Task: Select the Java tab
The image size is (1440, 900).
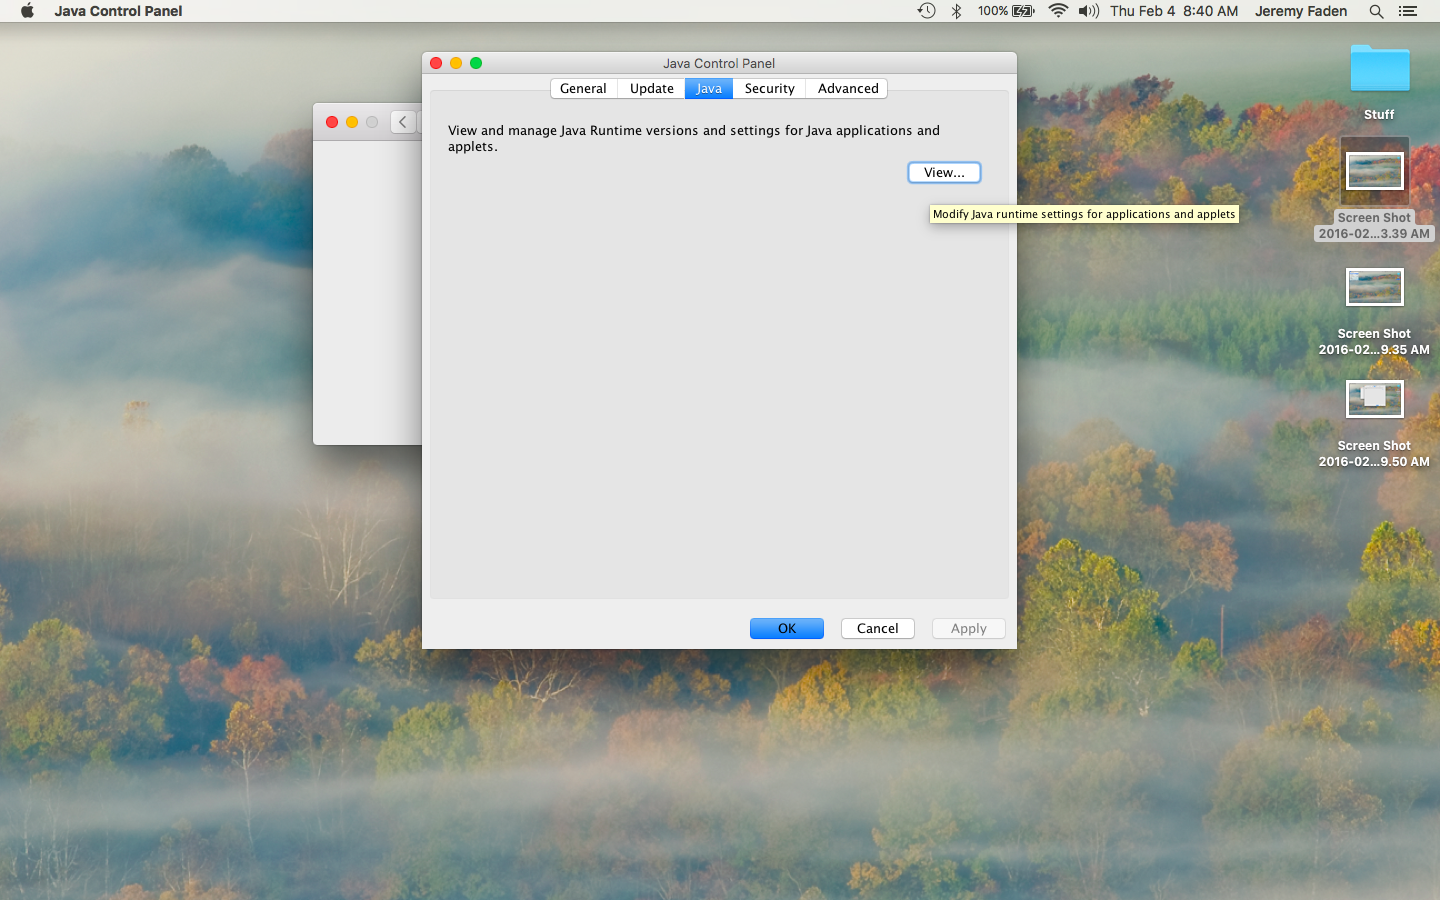Action: point(709,88)
